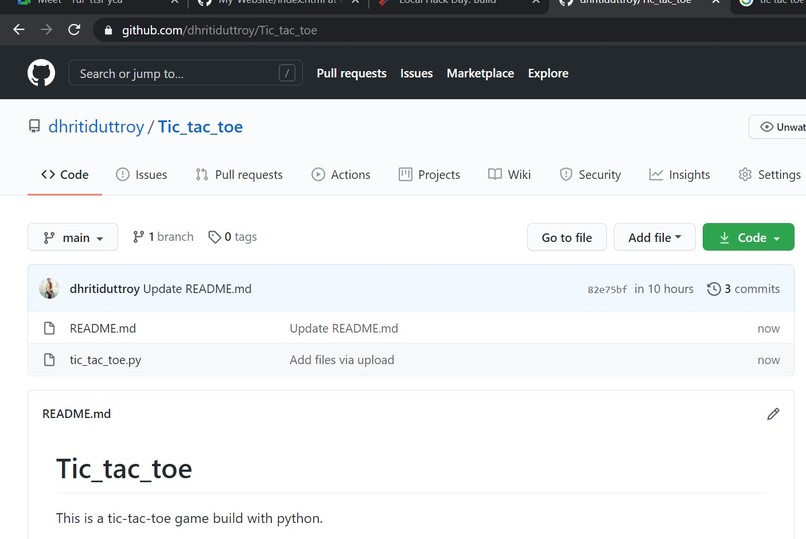Open the dhritiduttroy owner link
Screen dimensions: 806x539
coord(96,127)
